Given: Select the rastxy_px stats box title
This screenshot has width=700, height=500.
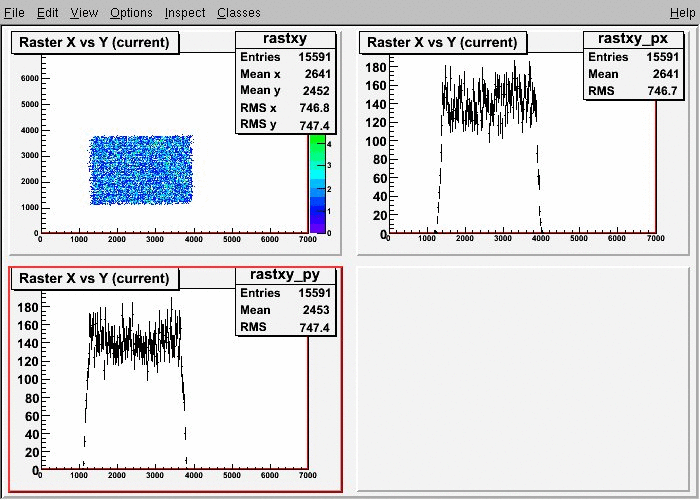Looking at the screenshot, I should click(x=633, y=39).
